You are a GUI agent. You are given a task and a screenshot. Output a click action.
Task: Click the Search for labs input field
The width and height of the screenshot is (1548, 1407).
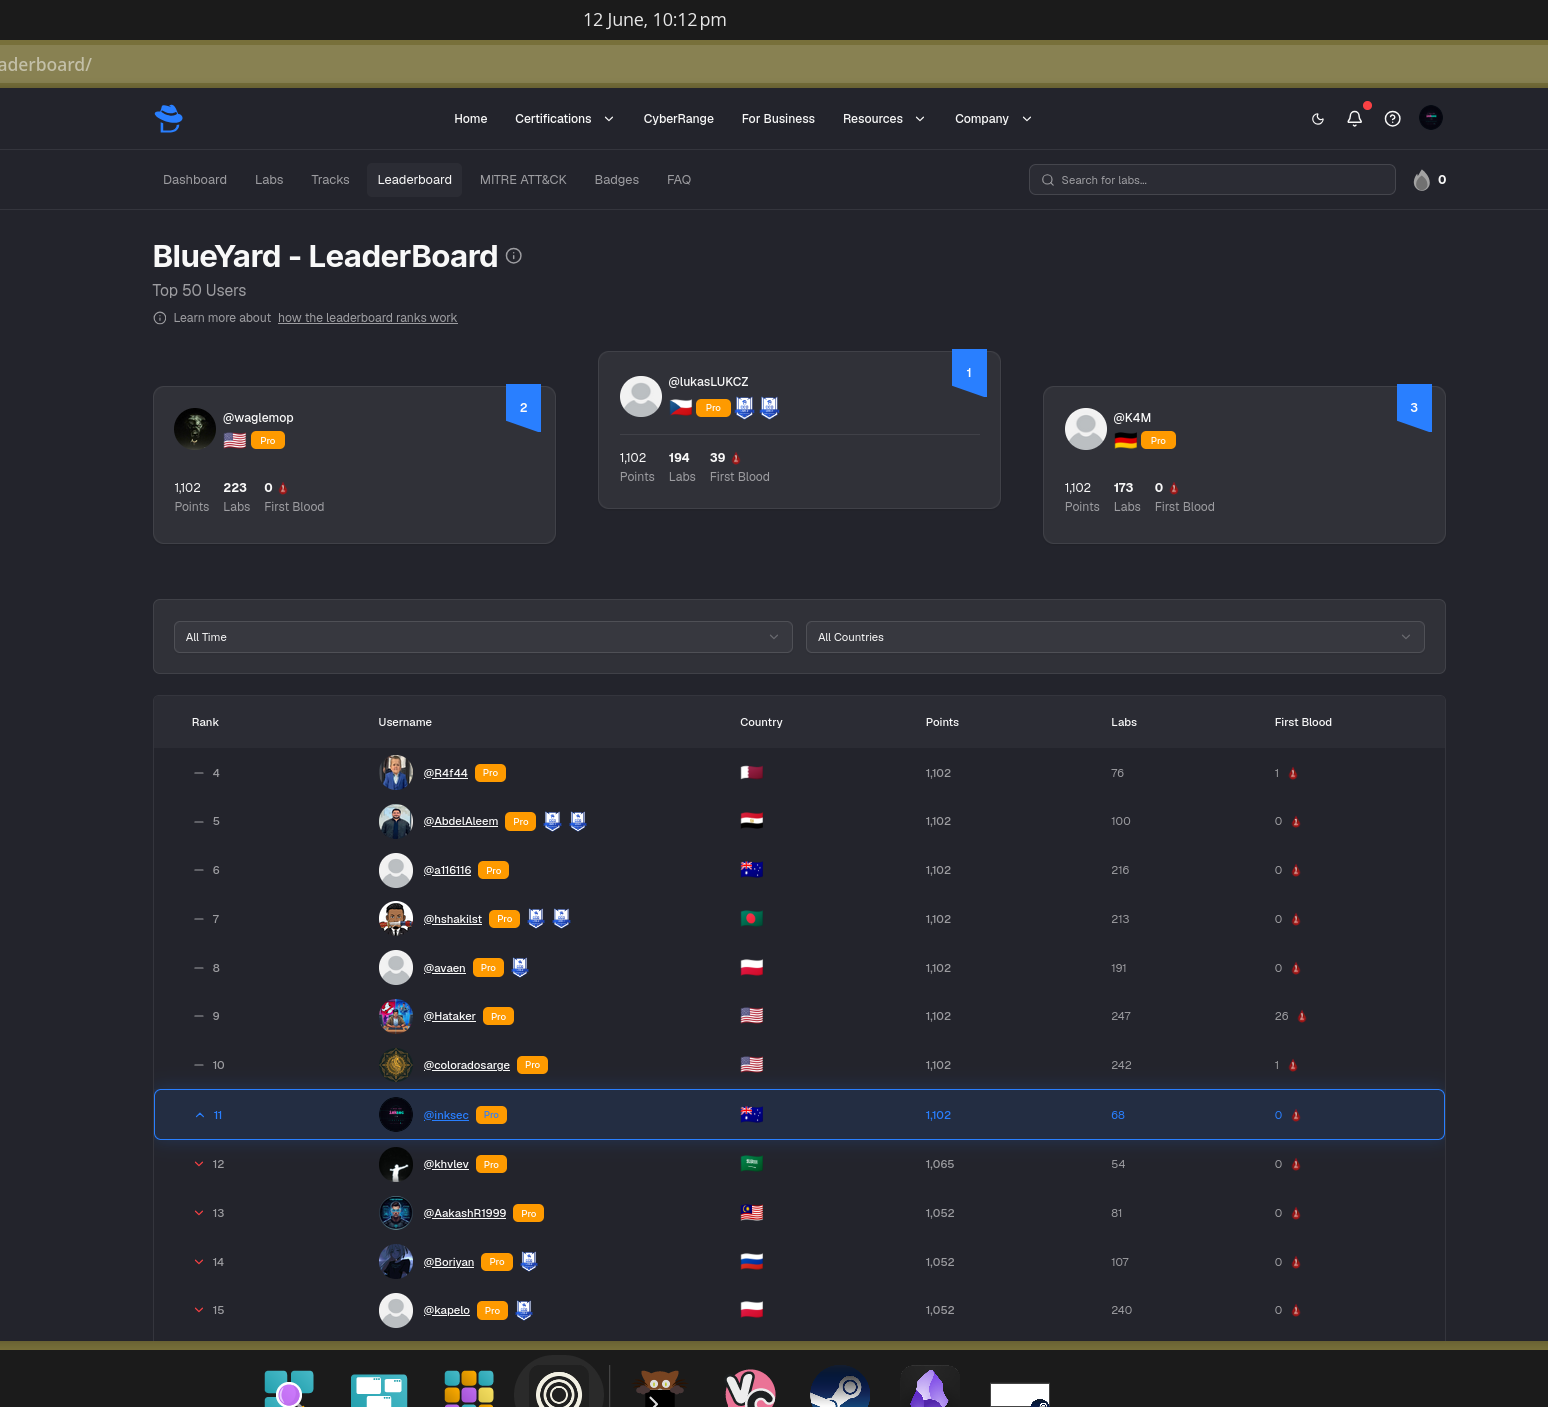tap(1212, 180)
